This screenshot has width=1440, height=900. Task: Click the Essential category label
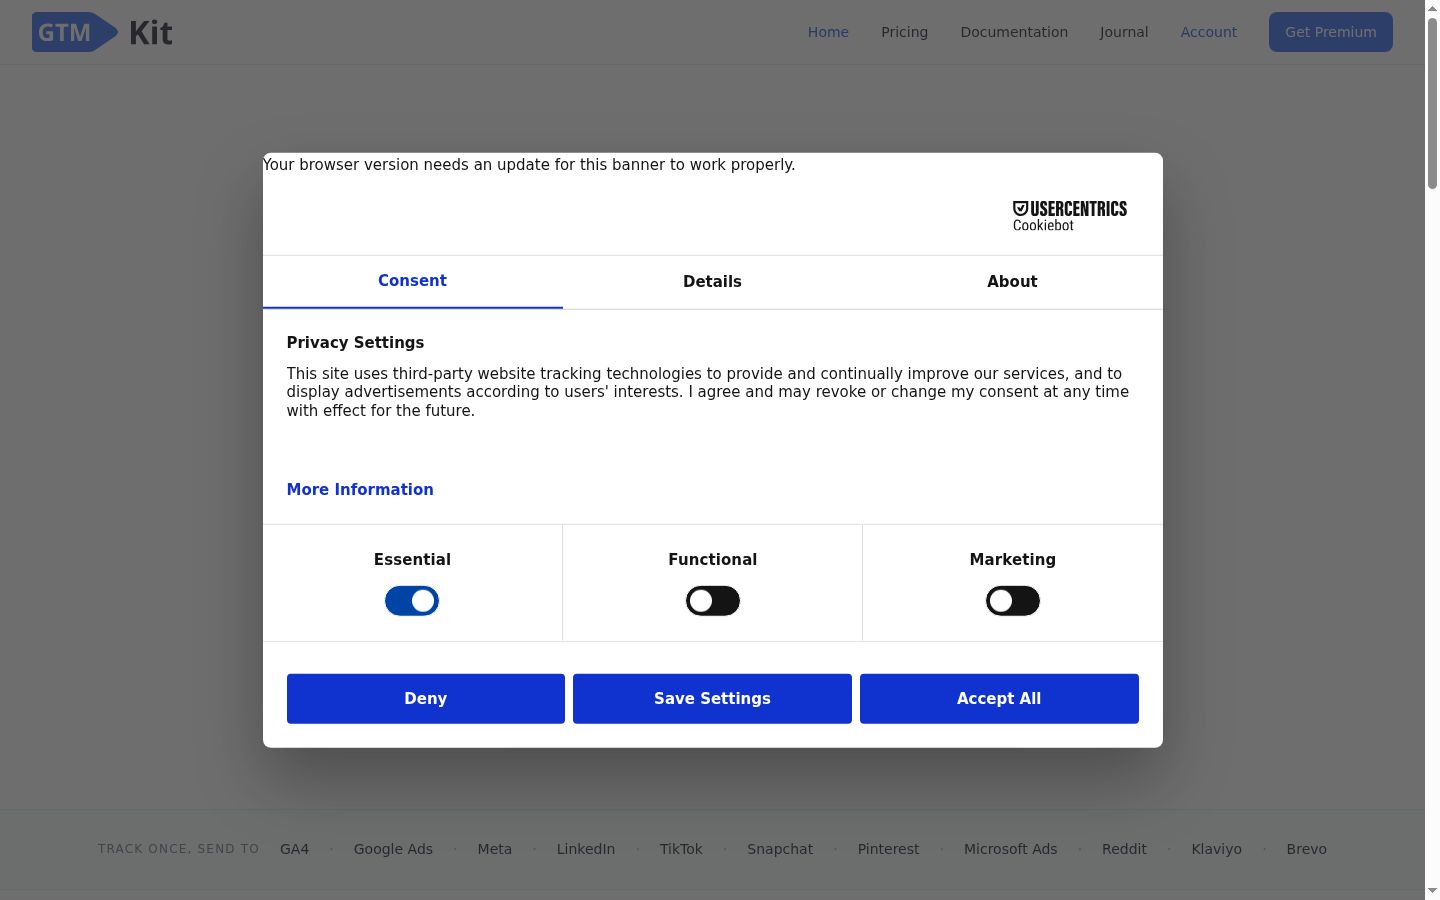tap(412, 559)
